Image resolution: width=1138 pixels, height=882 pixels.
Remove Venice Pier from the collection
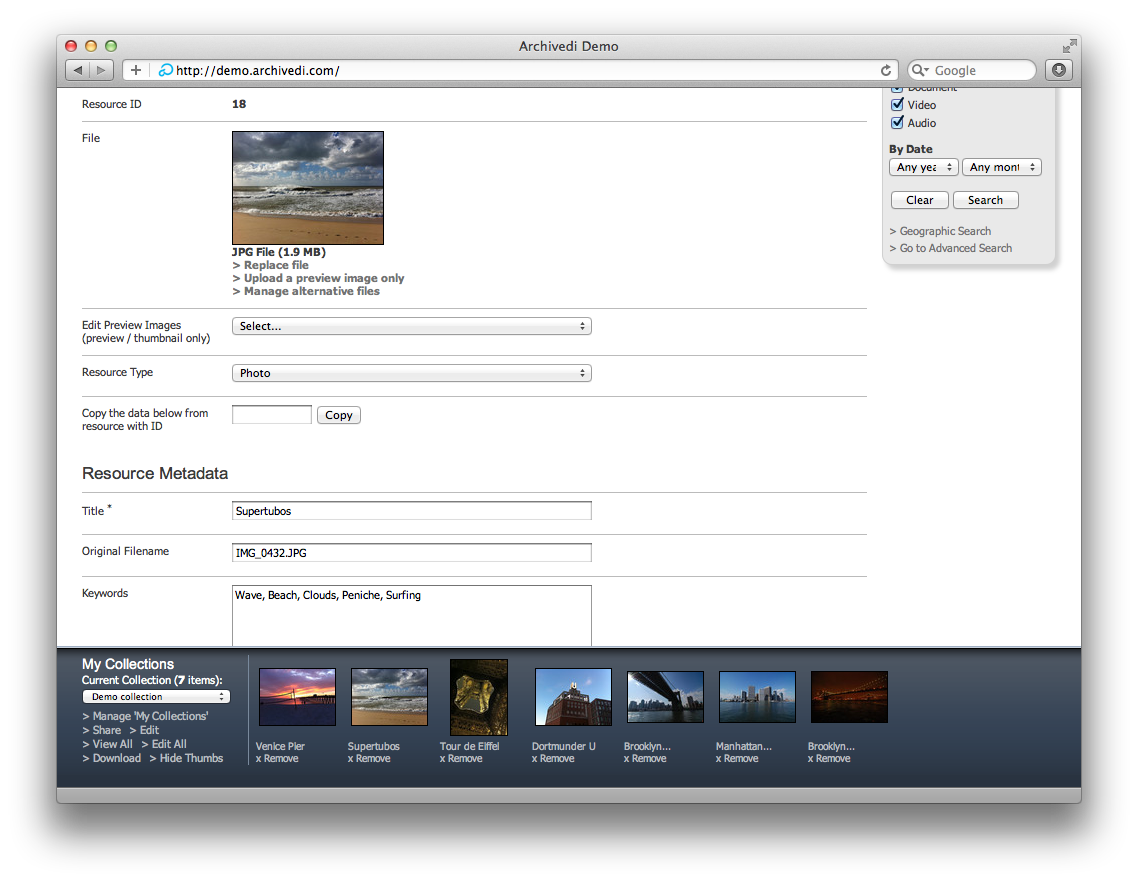tap(277, 759)
